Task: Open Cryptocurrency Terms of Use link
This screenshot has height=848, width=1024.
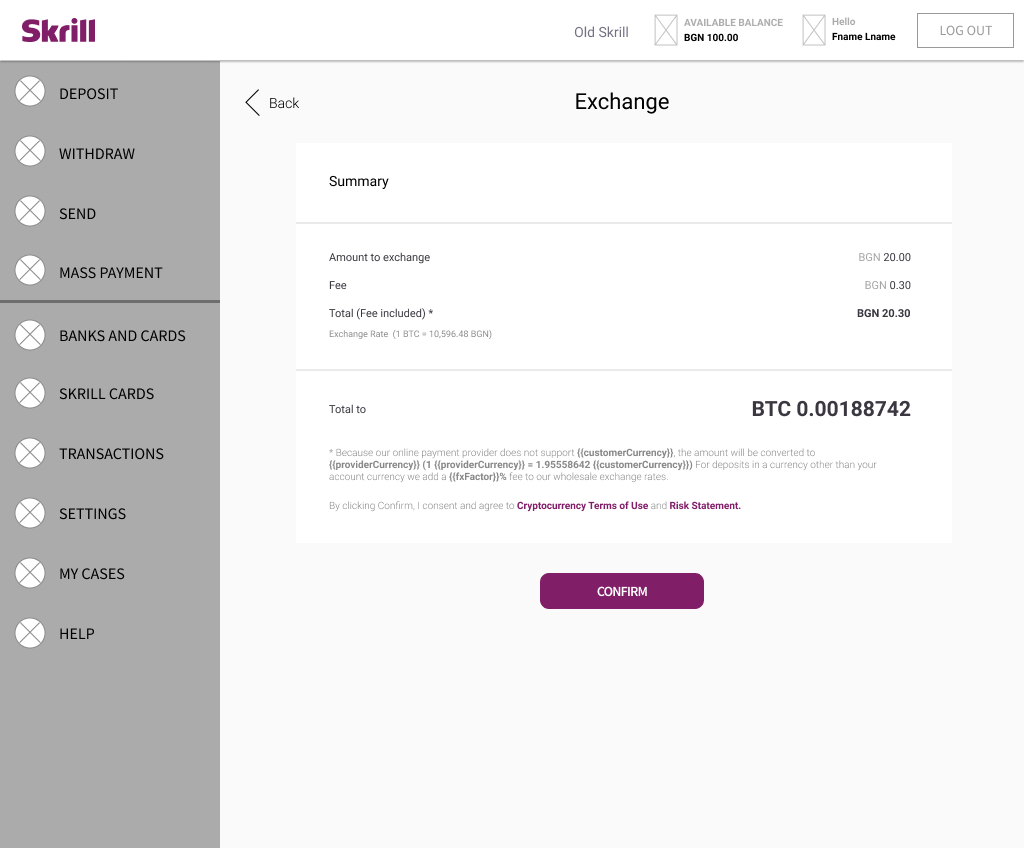Action: tap(583, 506)
